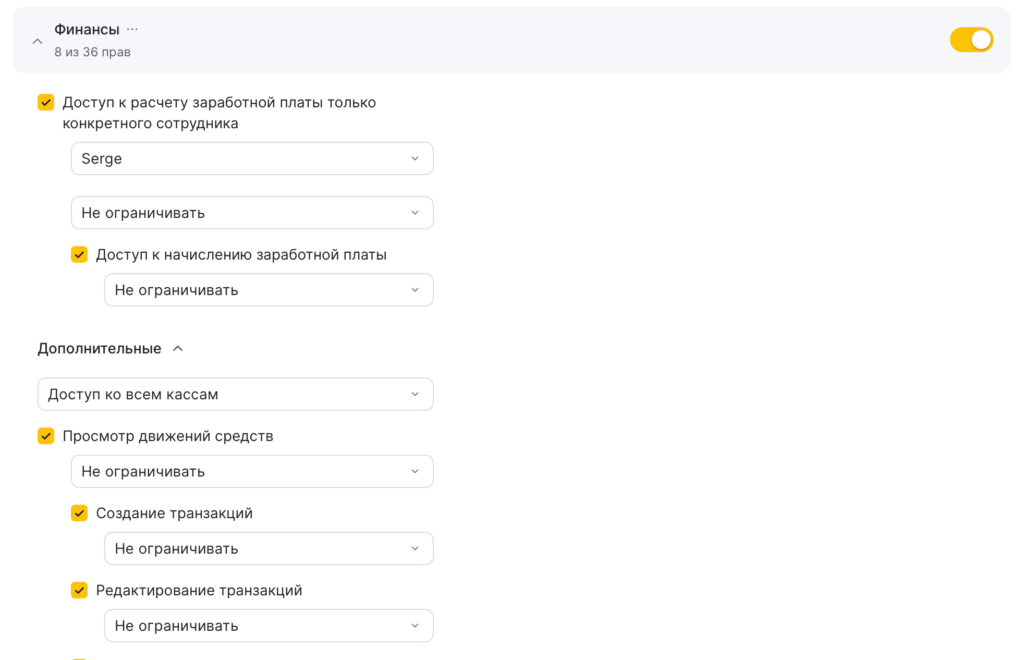Screen dimensions: 1024x660
Task: Click the 'Финансы' section title
Action: (x=87, y=30)
